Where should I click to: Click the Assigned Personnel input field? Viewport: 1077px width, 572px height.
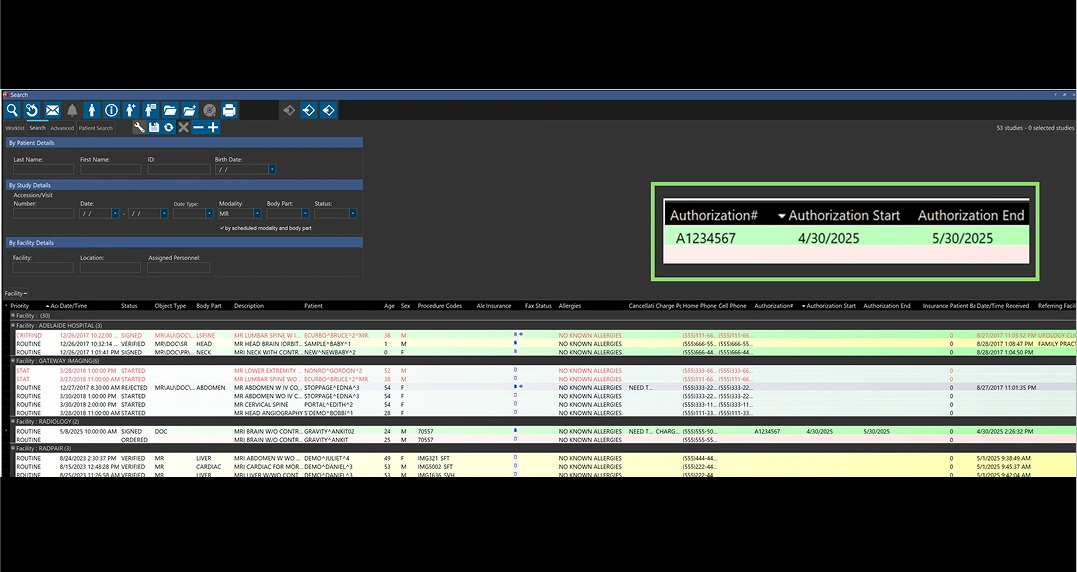pyautogui.click(x=179, y=268)
